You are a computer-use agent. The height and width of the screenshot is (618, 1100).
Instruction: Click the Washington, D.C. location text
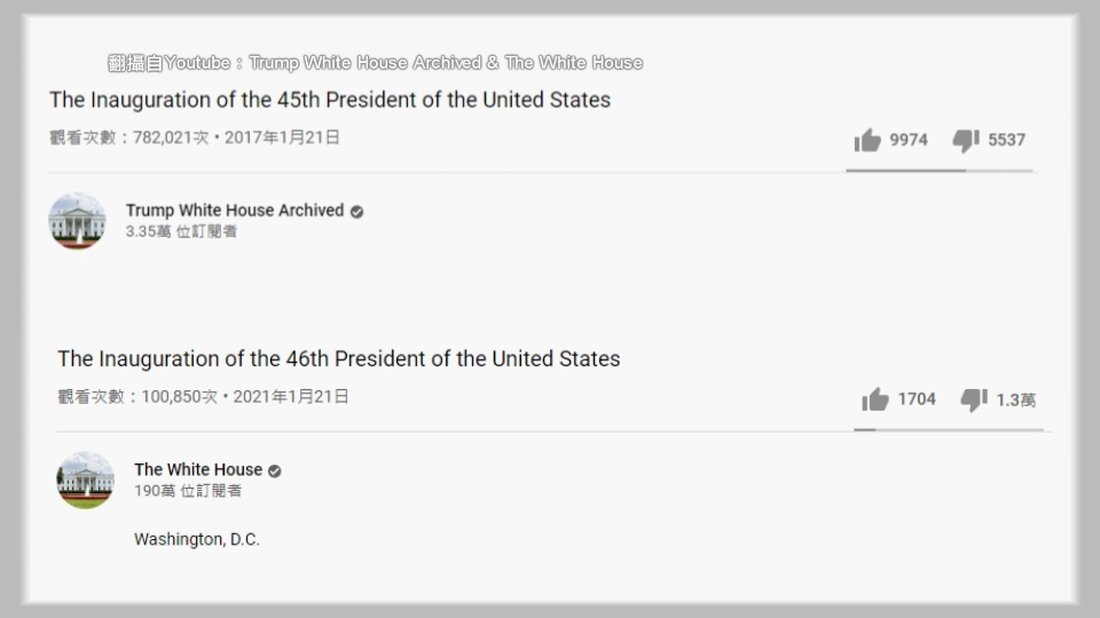[197, 540]
